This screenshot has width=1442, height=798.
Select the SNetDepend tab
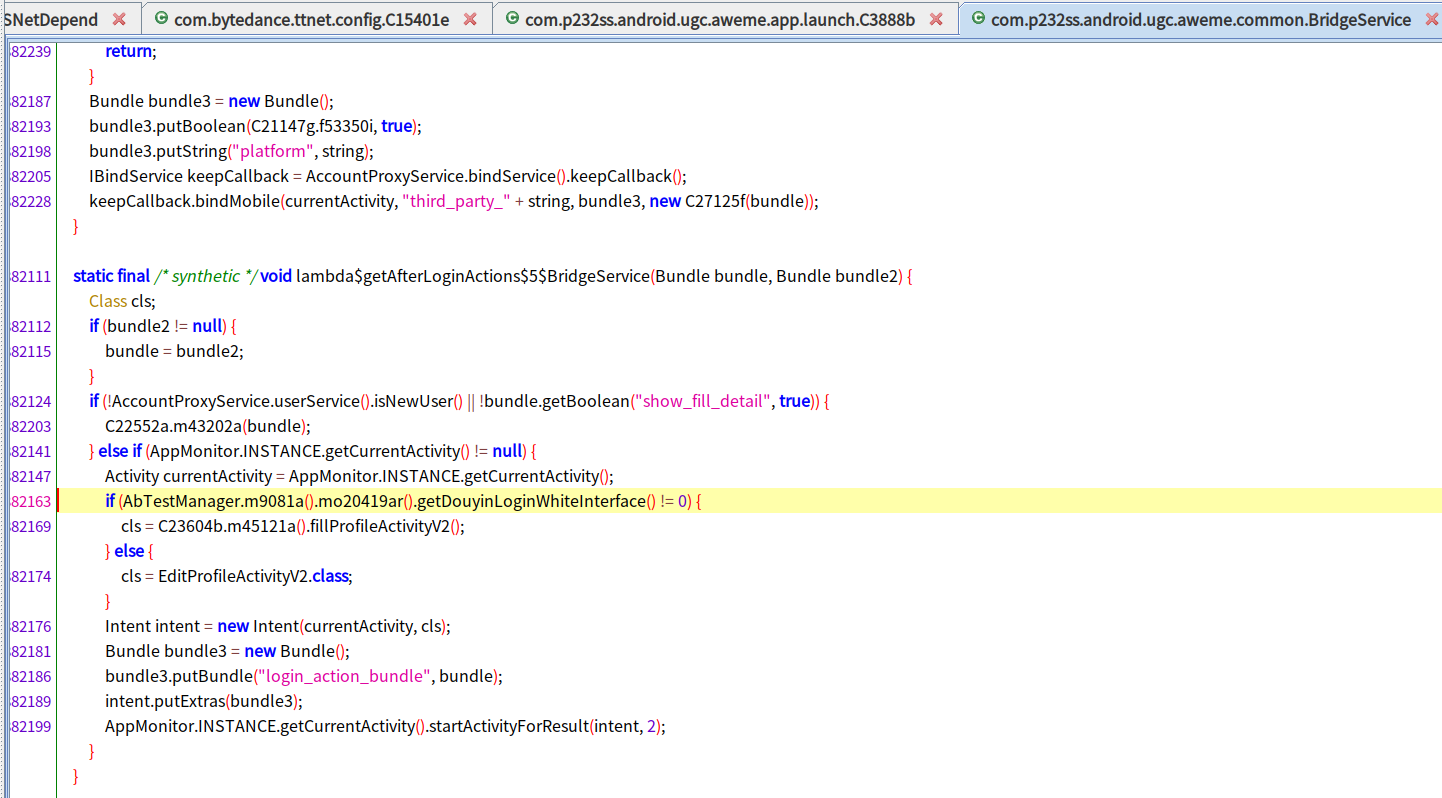coord(52,19)
